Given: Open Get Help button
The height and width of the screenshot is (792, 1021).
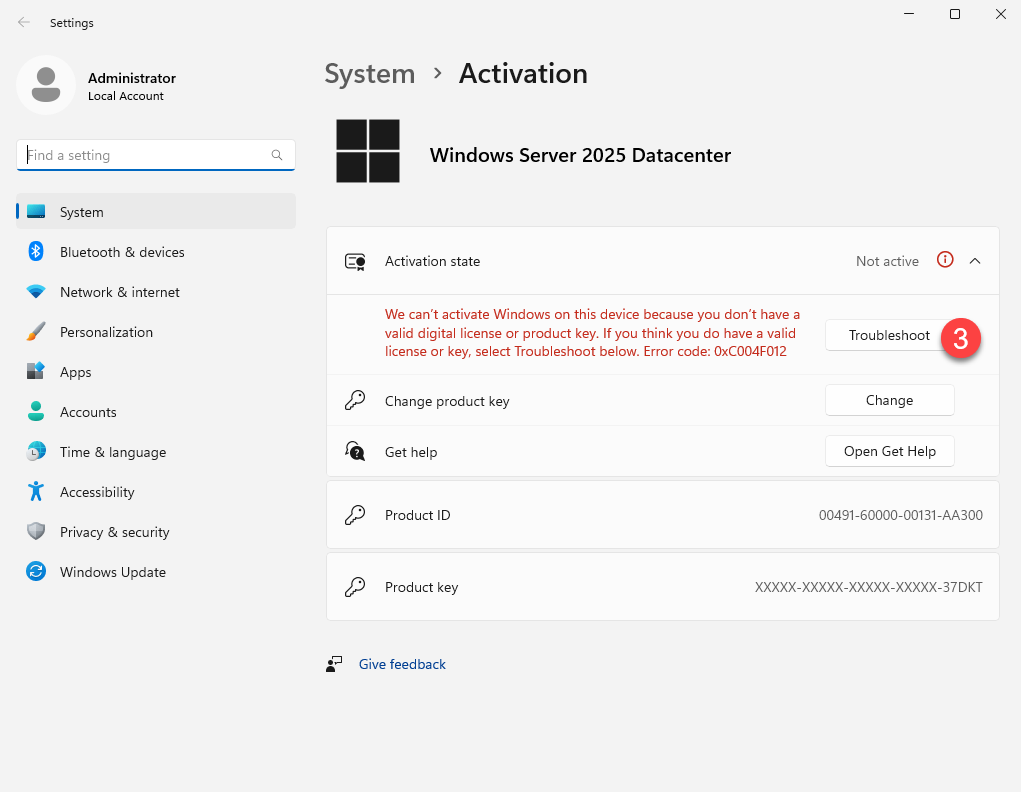Looking at the screenshot, I should click(889, 451).
